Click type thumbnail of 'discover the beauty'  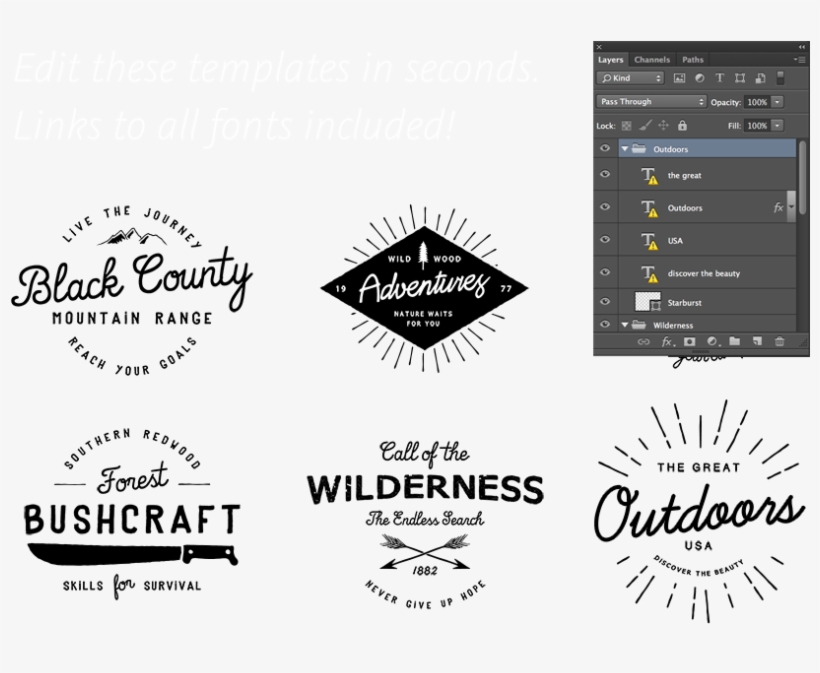649,273
